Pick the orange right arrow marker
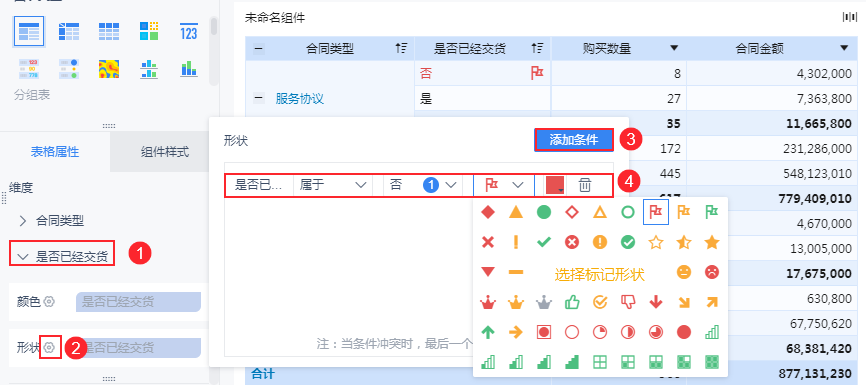 point(516,332)
